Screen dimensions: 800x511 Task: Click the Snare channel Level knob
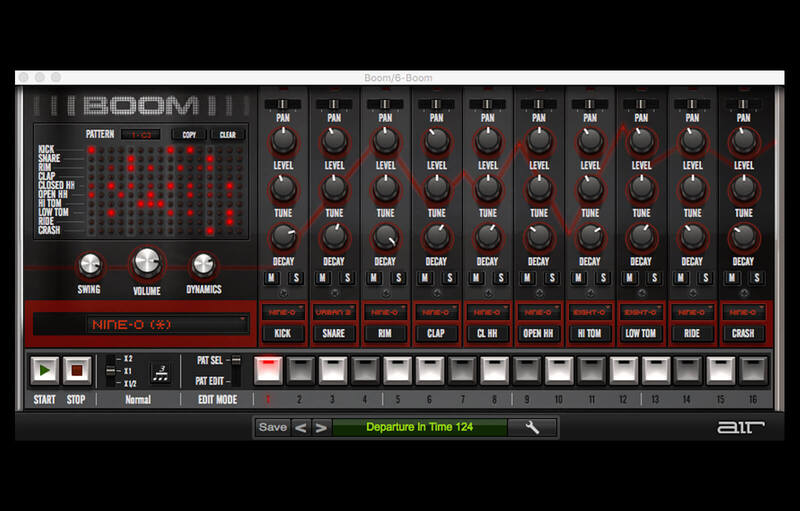tap(334, 141)
